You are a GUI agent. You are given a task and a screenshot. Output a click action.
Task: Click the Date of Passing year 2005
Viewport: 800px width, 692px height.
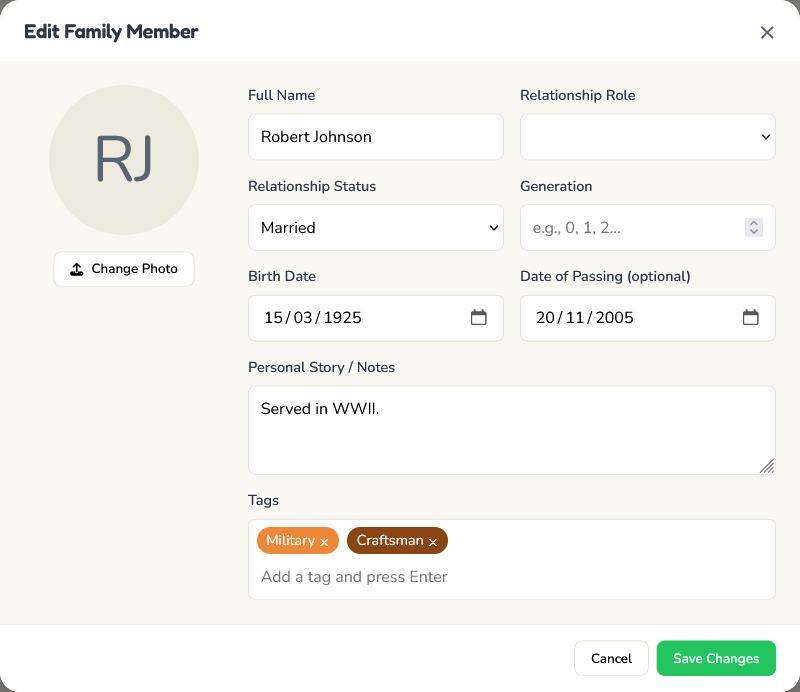click(614, 317)
